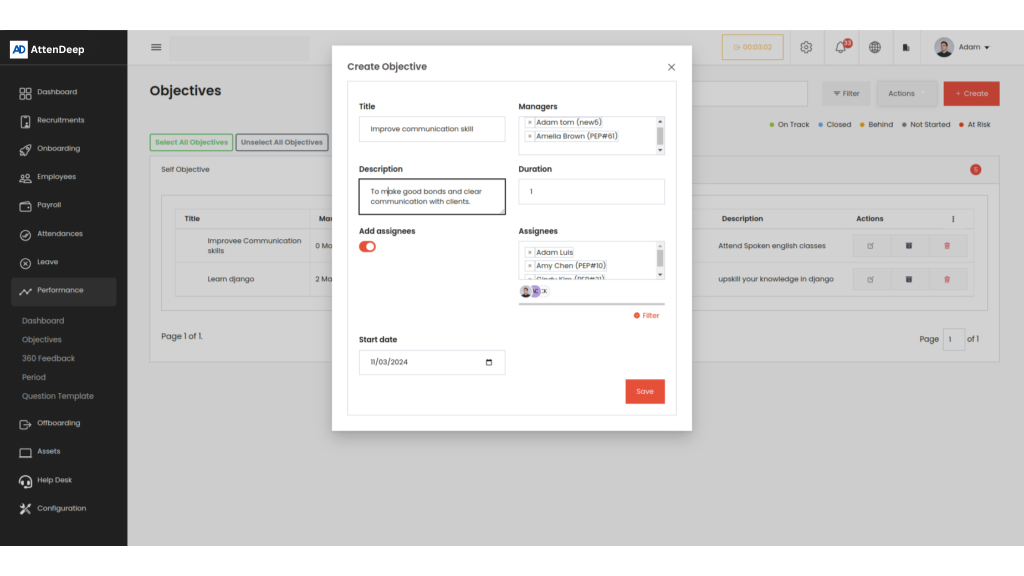
Task: Click the hamburger menu icon
Action: pyautogui.click(x=156, y=47)
